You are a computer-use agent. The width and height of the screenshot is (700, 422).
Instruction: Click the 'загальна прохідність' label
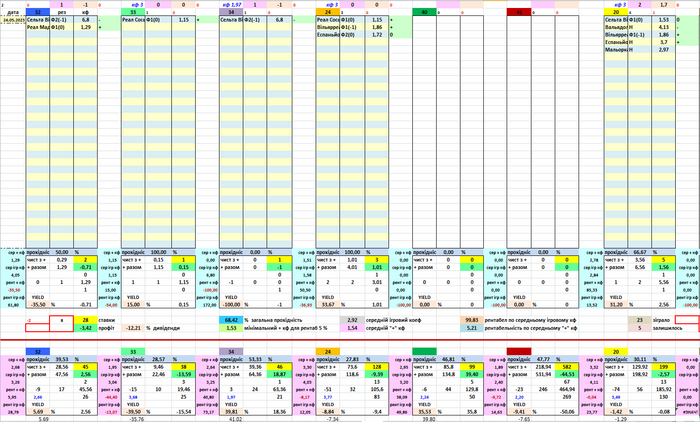[x=276, y=320]
